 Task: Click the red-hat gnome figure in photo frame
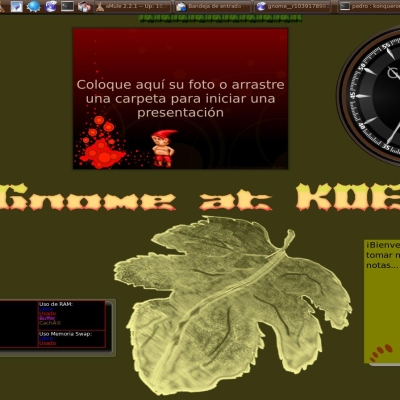(x=163, y=148)
